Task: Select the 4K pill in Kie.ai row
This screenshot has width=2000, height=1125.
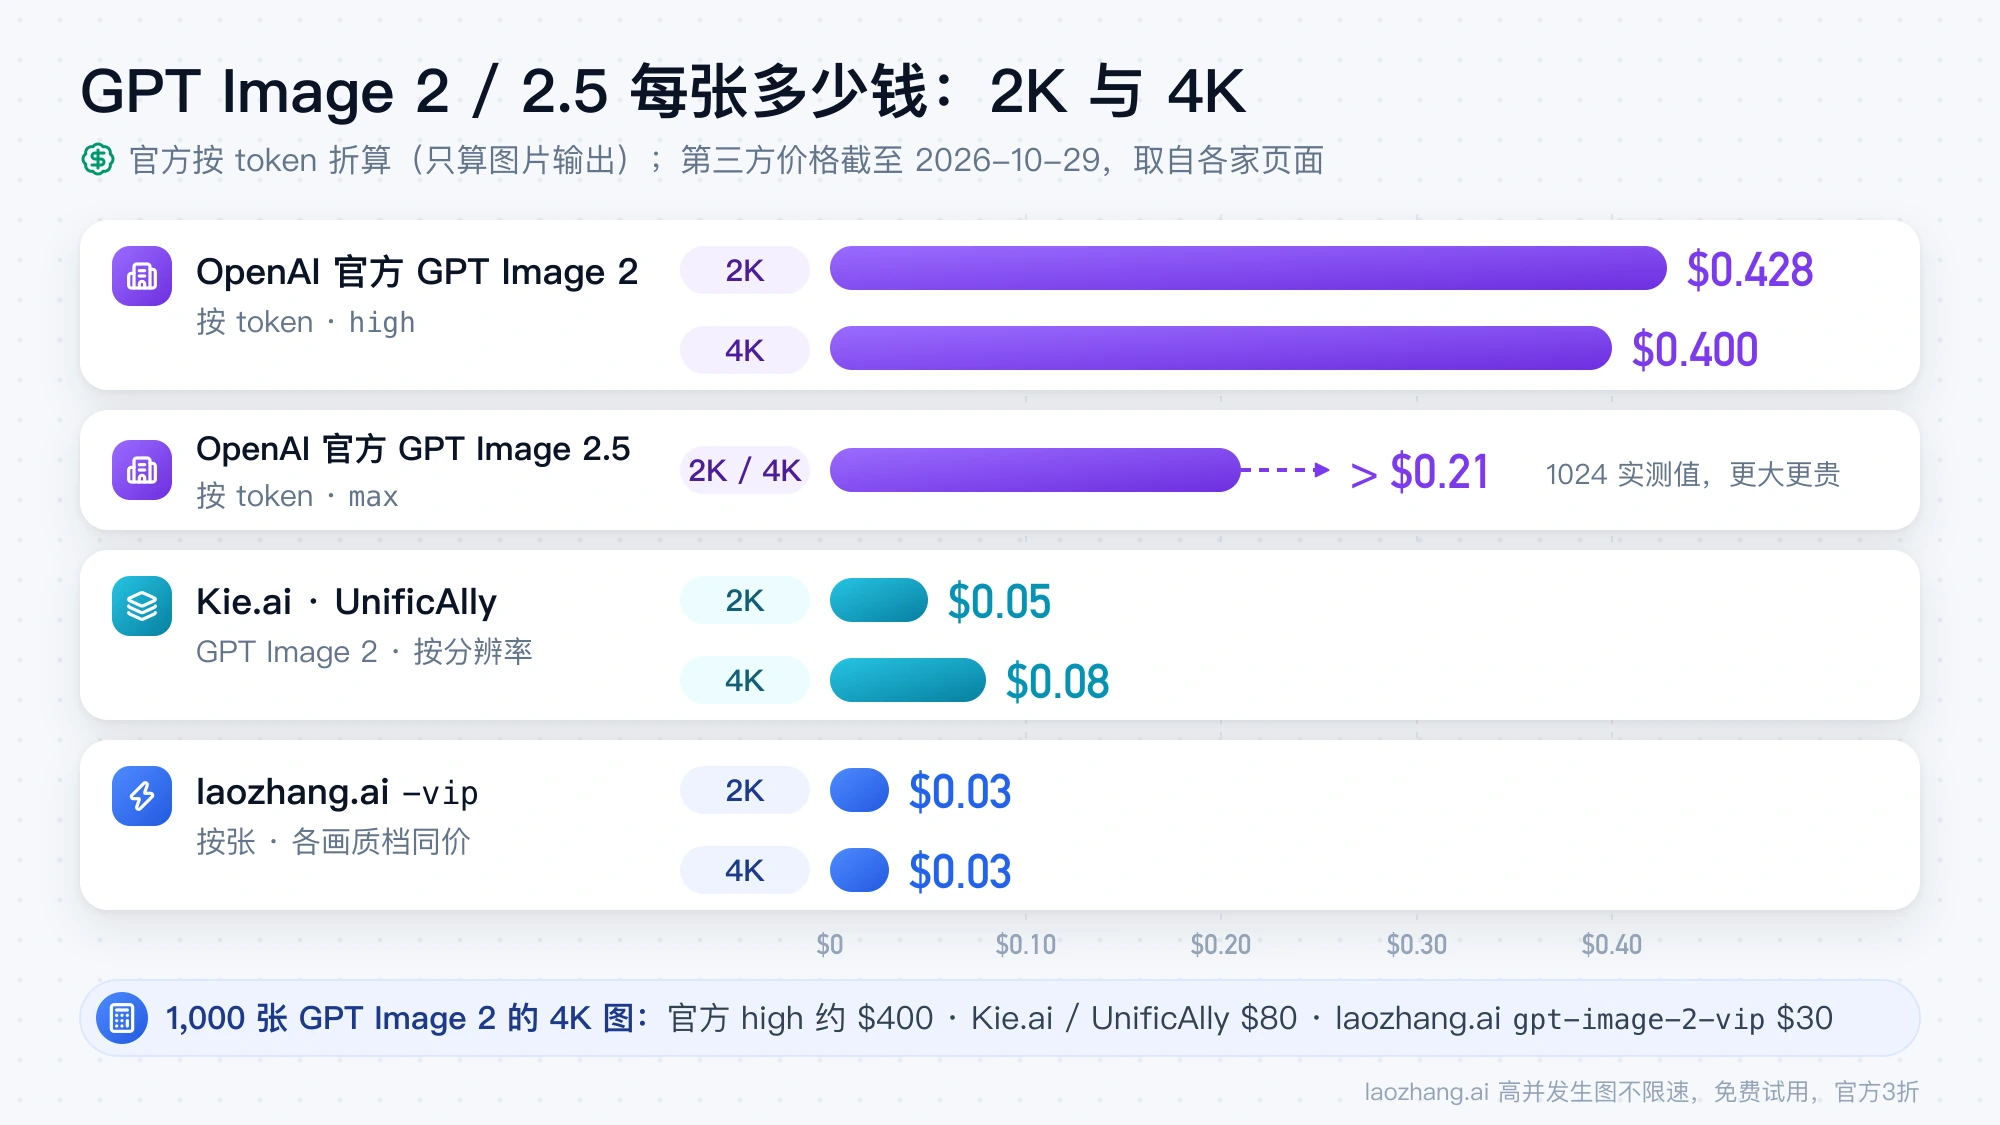Action: pyautogui.click(x=745, y=680)
